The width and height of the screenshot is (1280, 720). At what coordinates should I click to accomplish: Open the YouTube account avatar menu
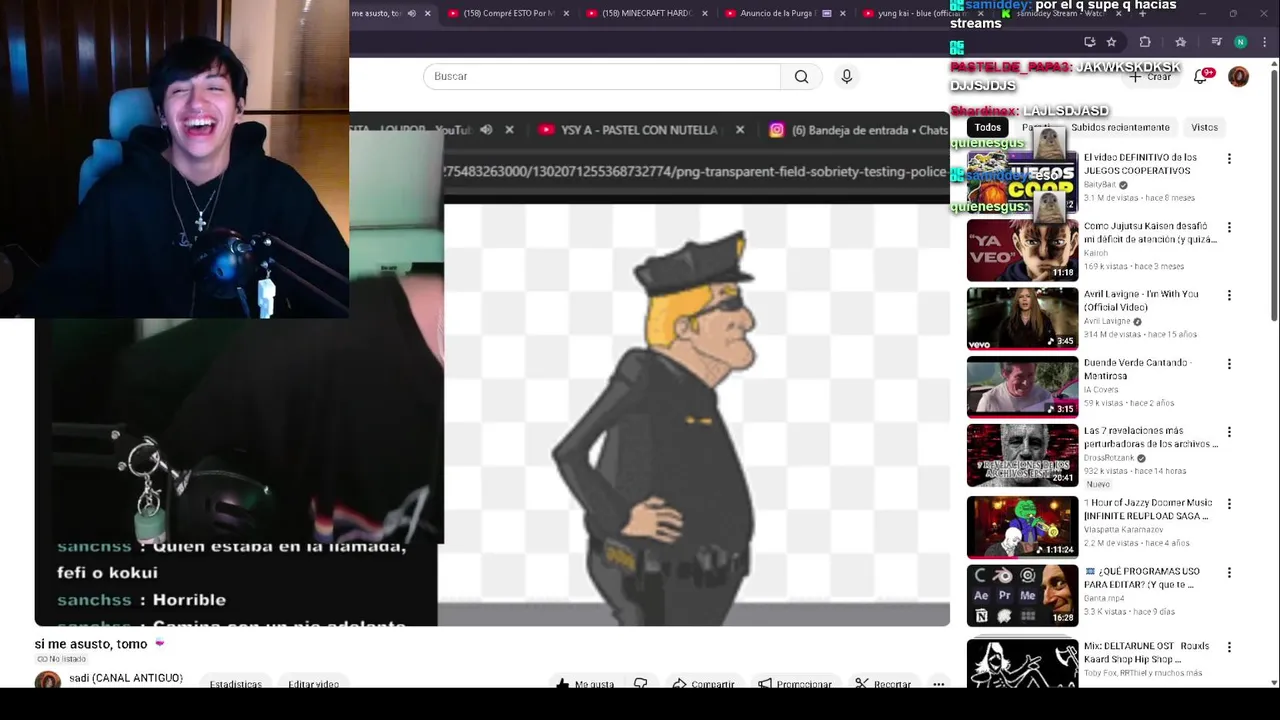click(1238, 77)
